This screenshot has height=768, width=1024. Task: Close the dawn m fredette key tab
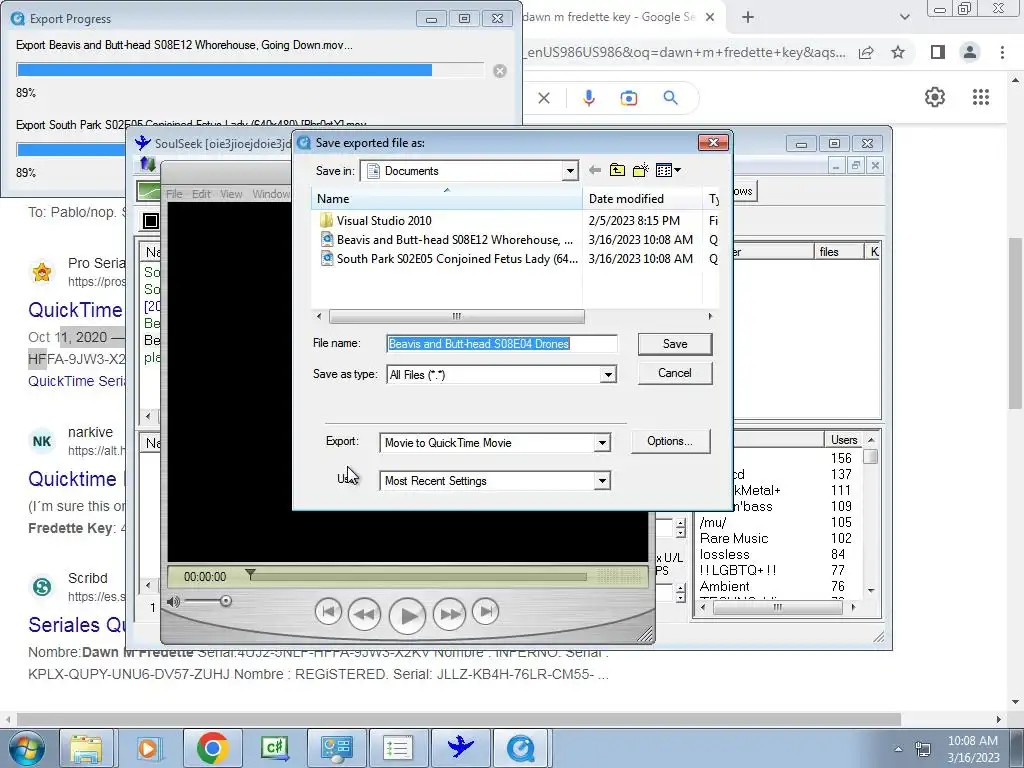pos(711,18)
